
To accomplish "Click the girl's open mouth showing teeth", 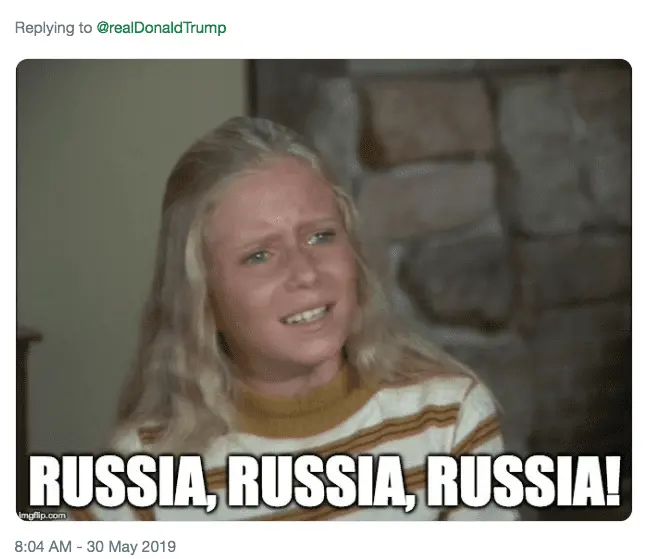I will [x=308, y=316].
